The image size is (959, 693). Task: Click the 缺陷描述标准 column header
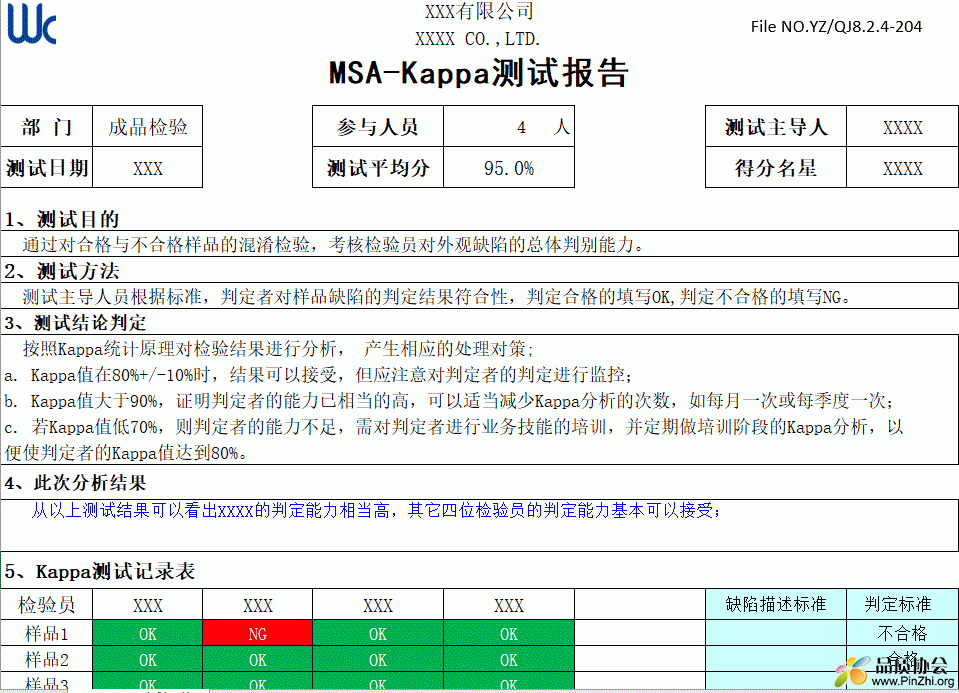(x=776, y=604)
